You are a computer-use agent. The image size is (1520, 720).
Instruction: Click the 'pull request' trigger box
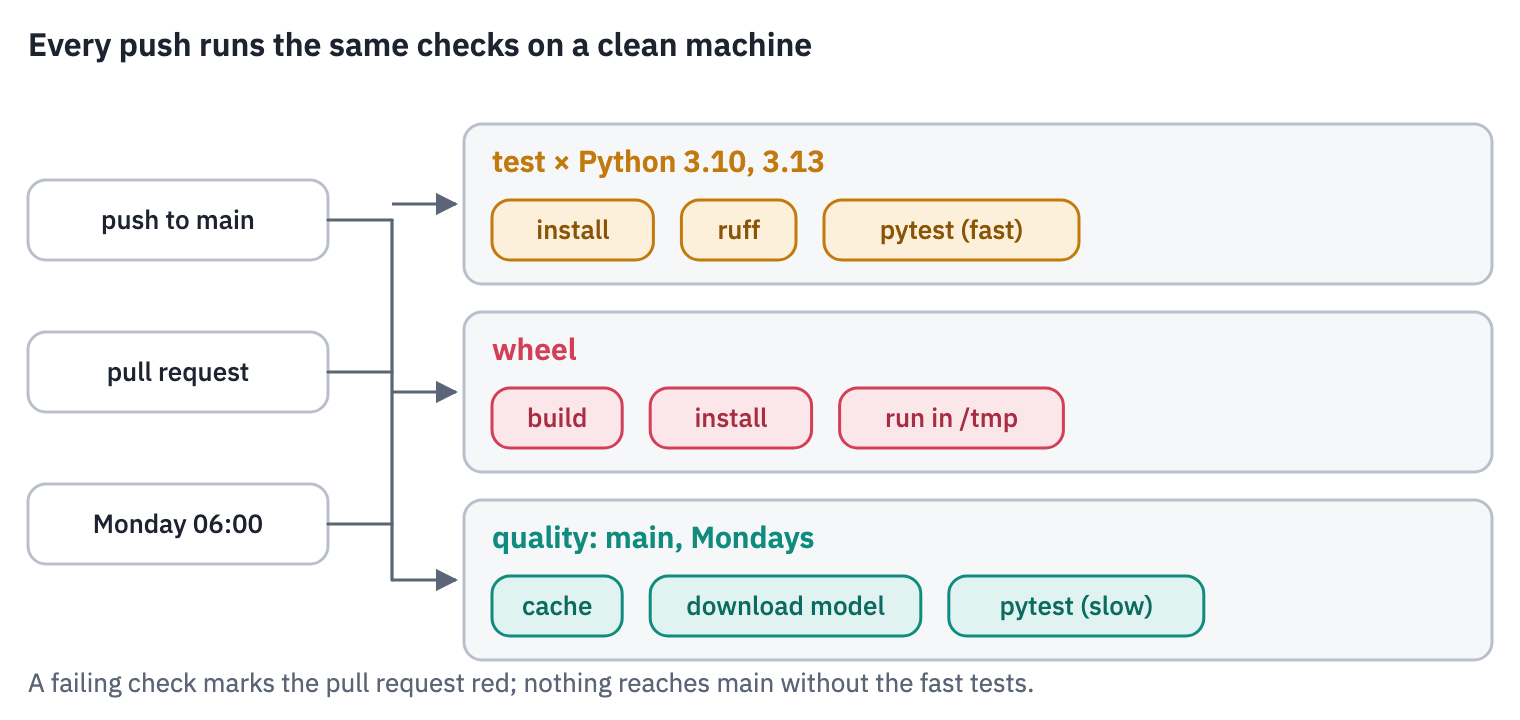178,372
